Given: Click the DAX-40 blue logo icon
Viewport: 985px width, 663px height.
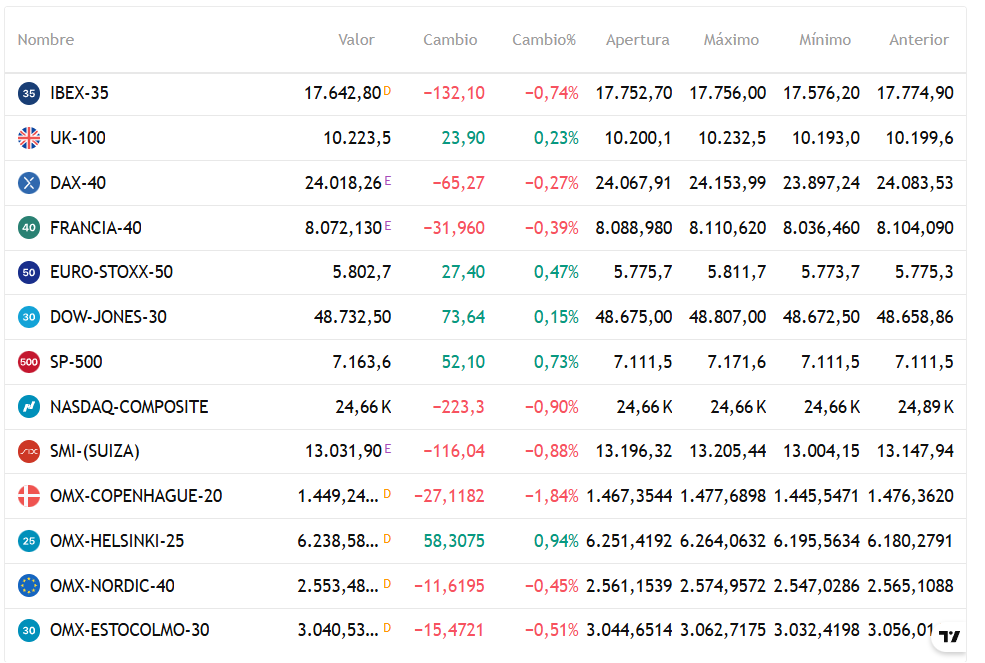Looking at the screenshot, I should 29,183.
